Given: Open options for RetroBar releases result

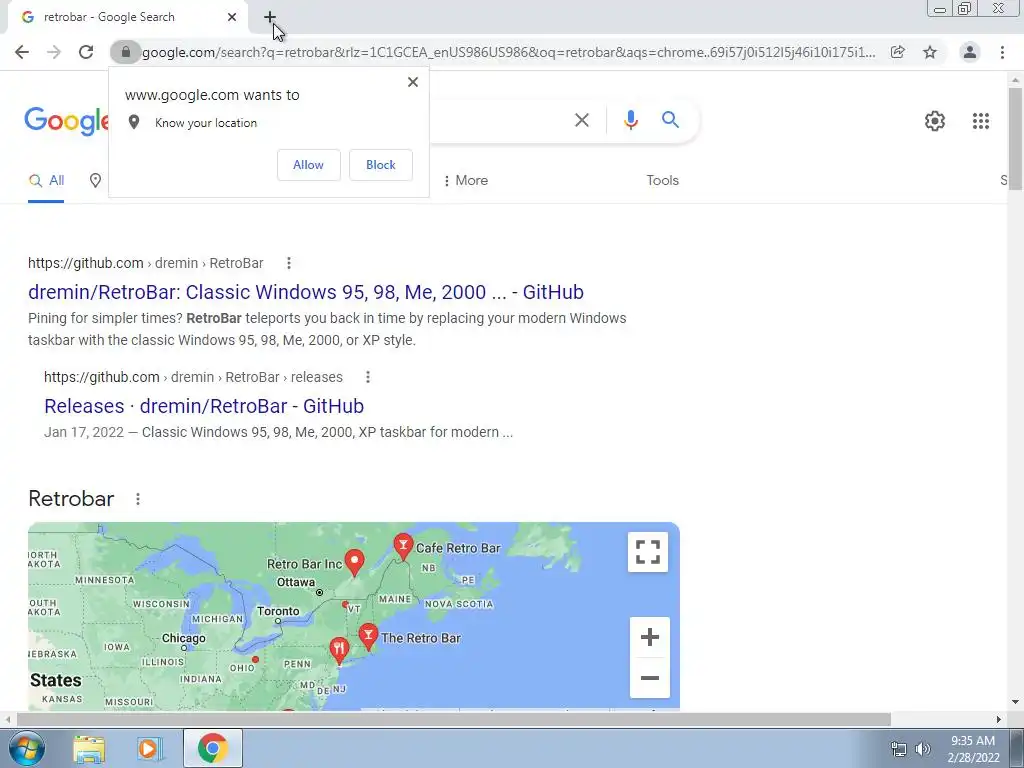Looking at the screenshot, I should coord(368,377).
